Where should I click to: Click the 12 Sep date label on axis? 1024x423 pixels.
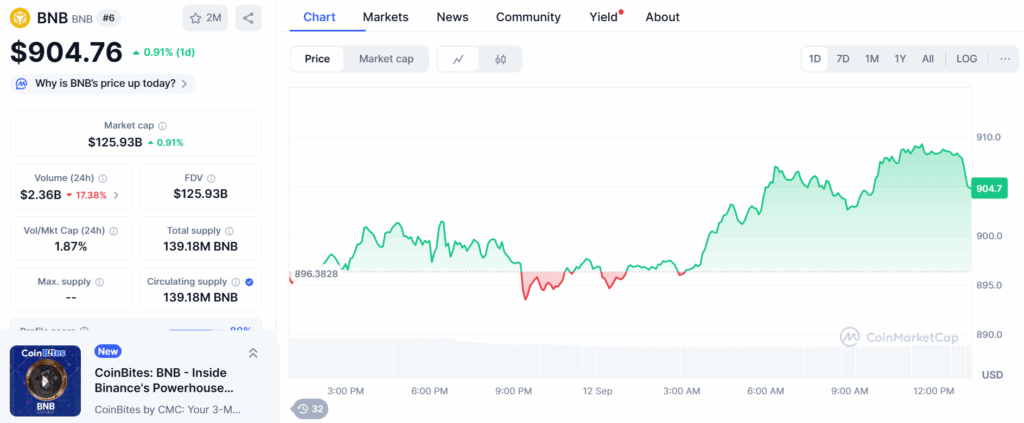tap(598, 391)
